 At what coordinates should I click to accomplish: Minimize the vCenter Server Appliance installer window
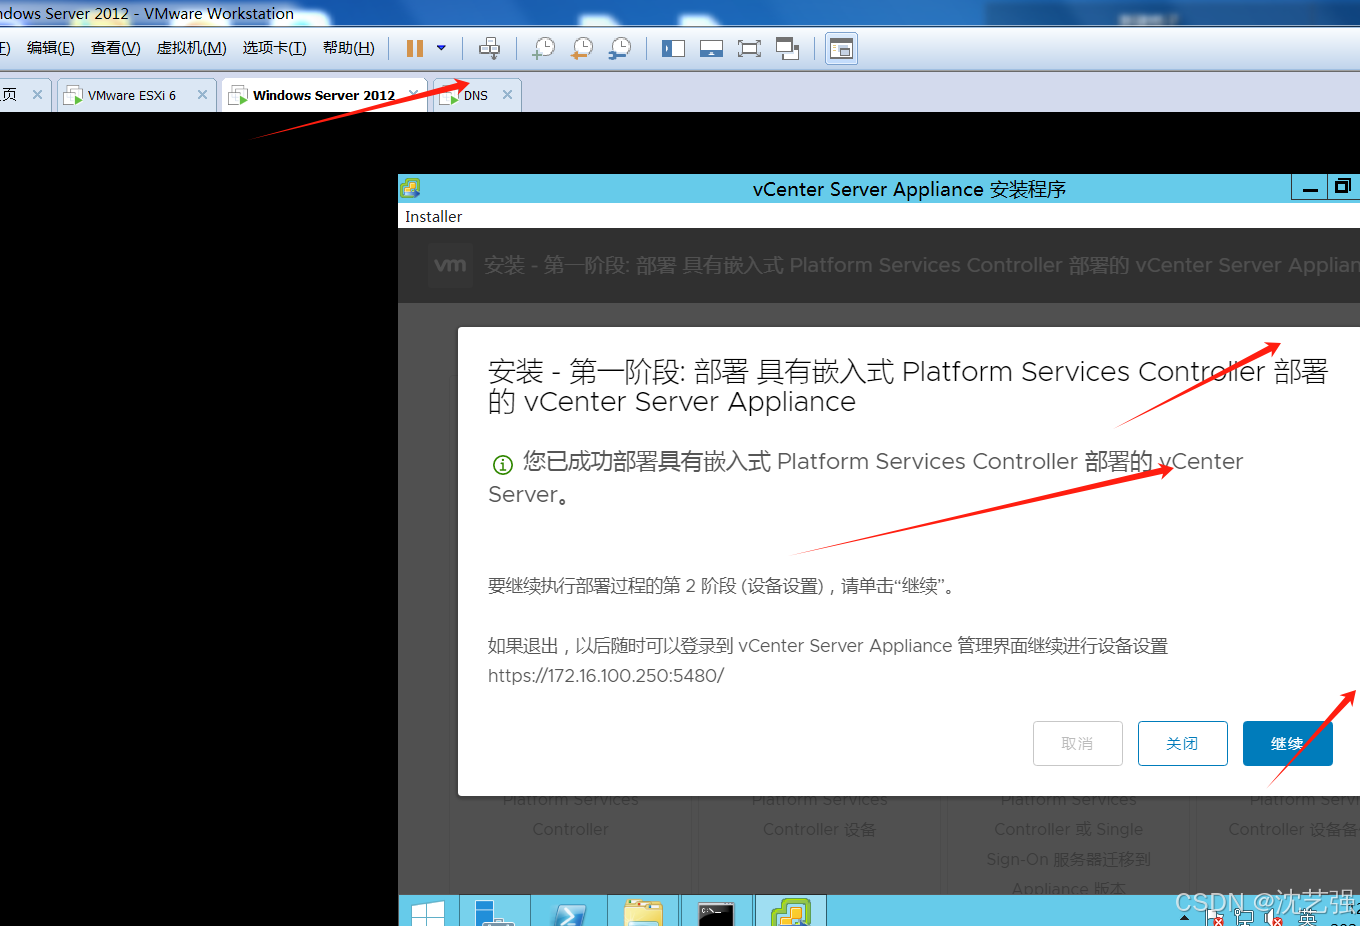[x=1310, y=188]
